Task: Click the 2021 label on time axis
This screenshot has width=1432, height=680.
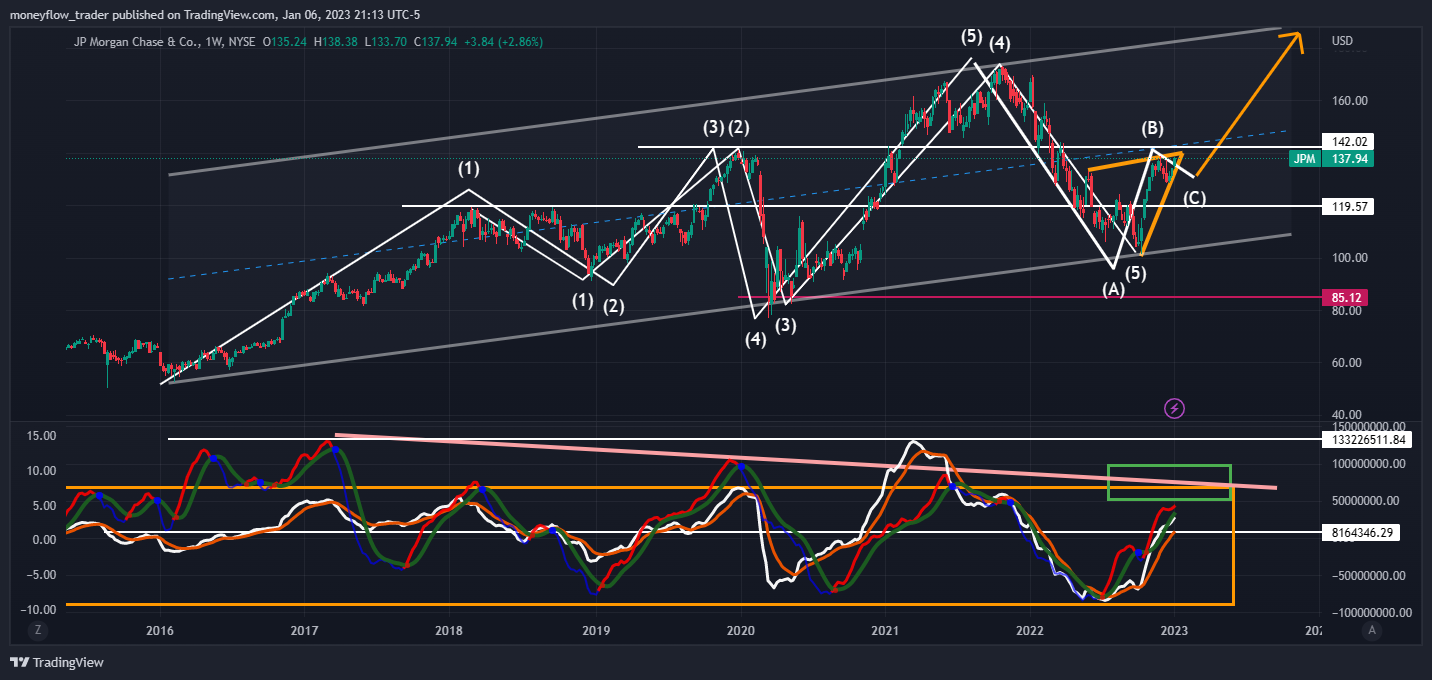Action: click(885, 630)
